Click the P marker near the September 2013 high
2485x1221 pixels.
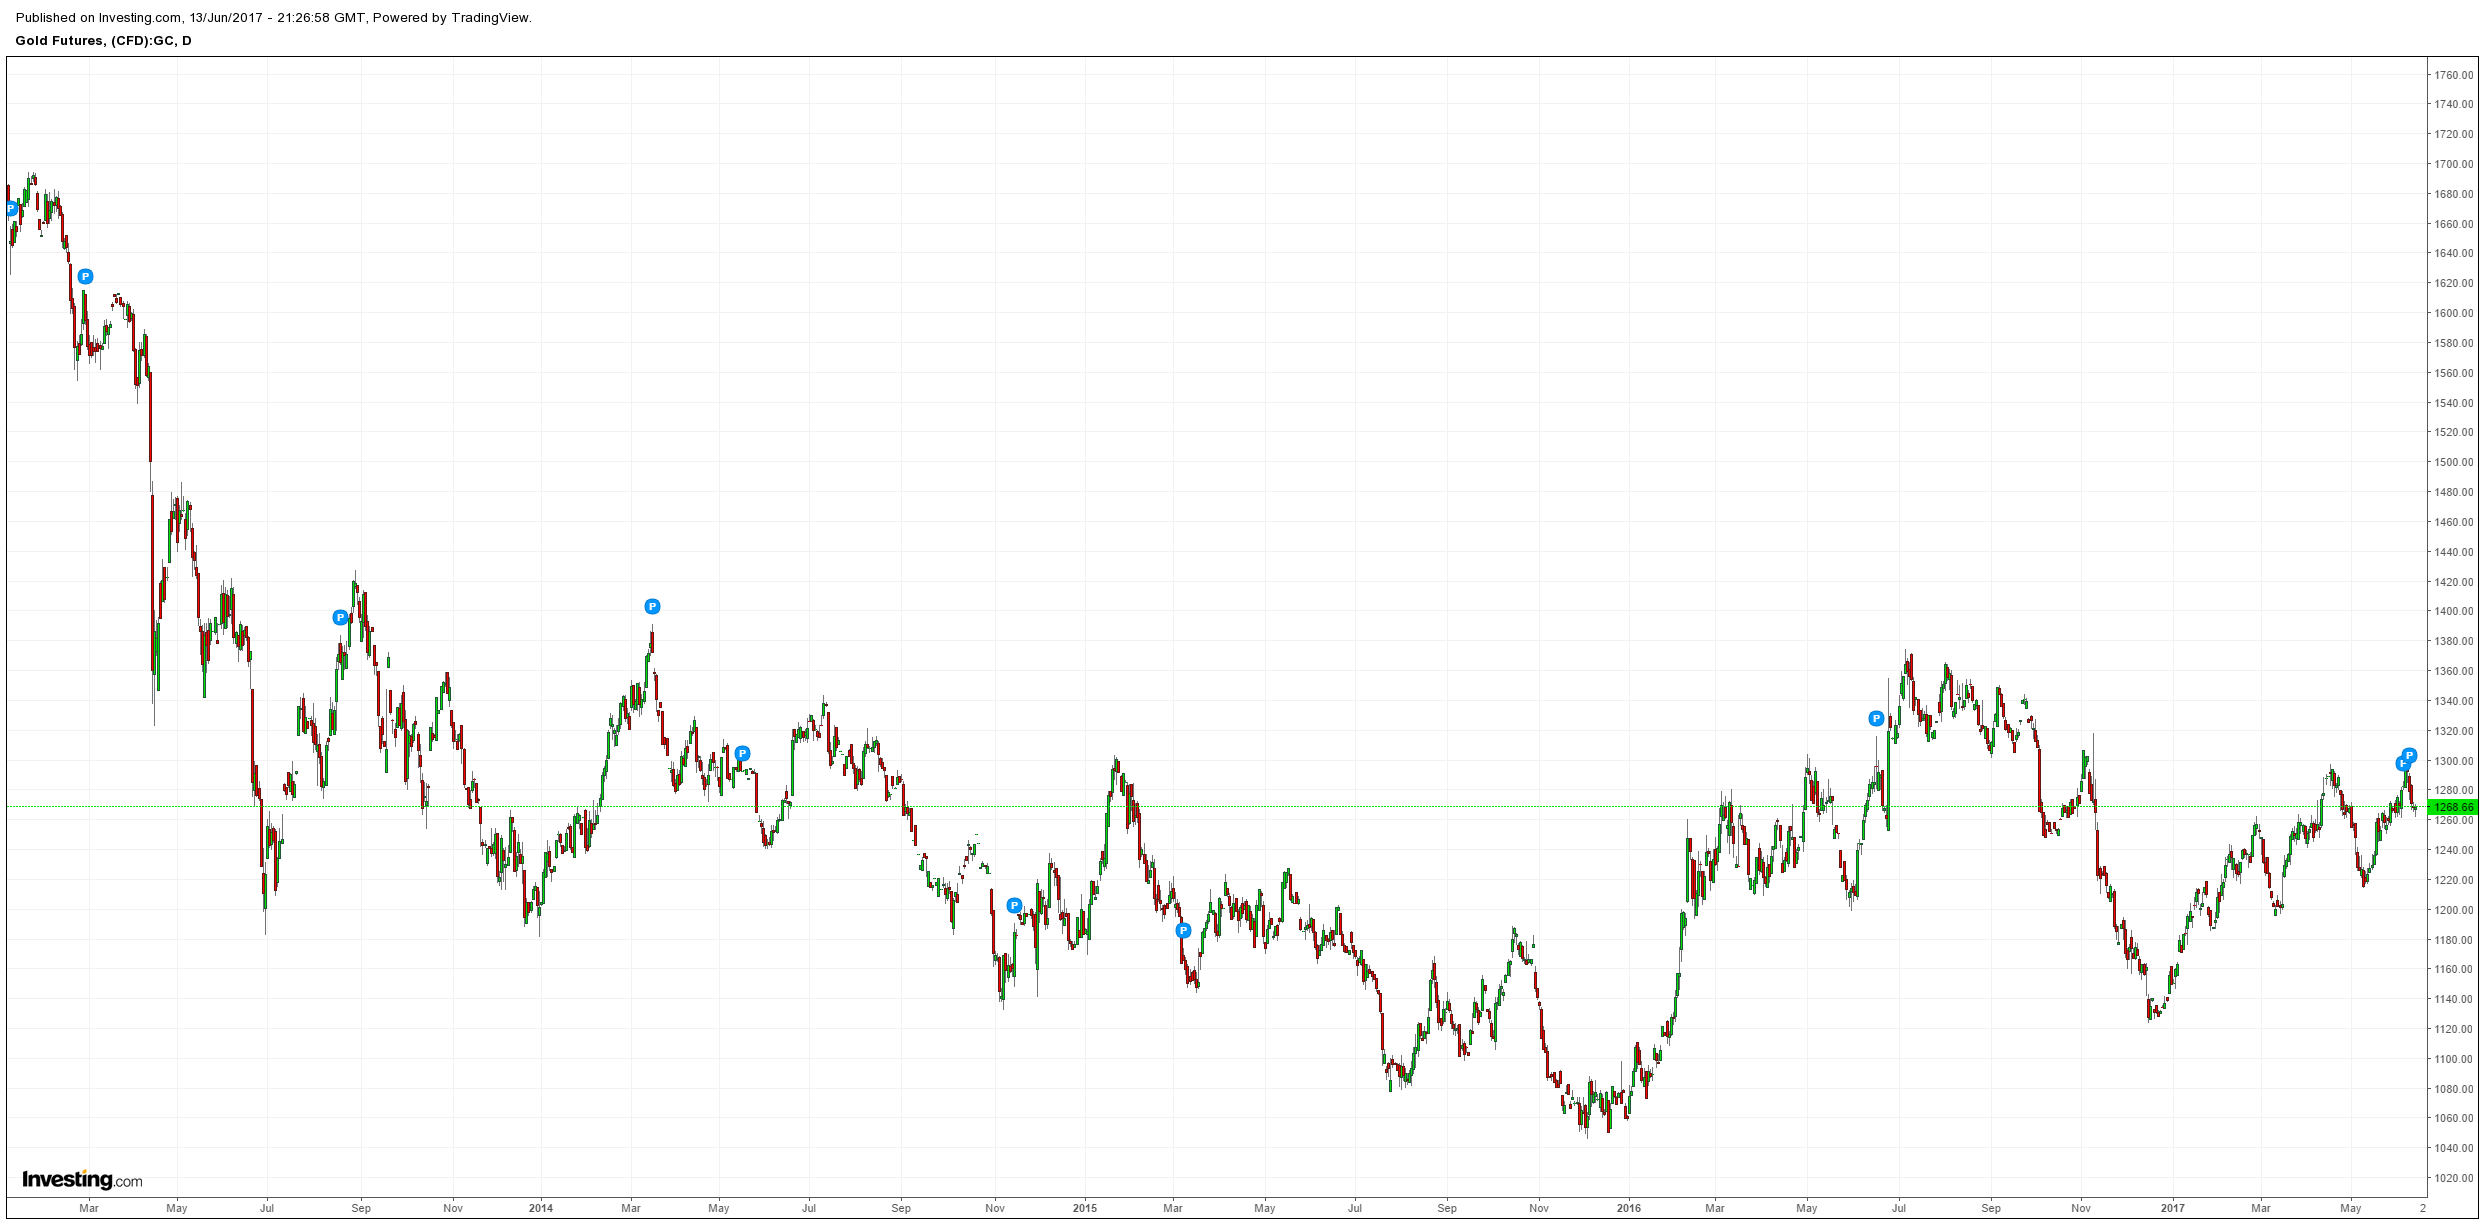point(340,617)
